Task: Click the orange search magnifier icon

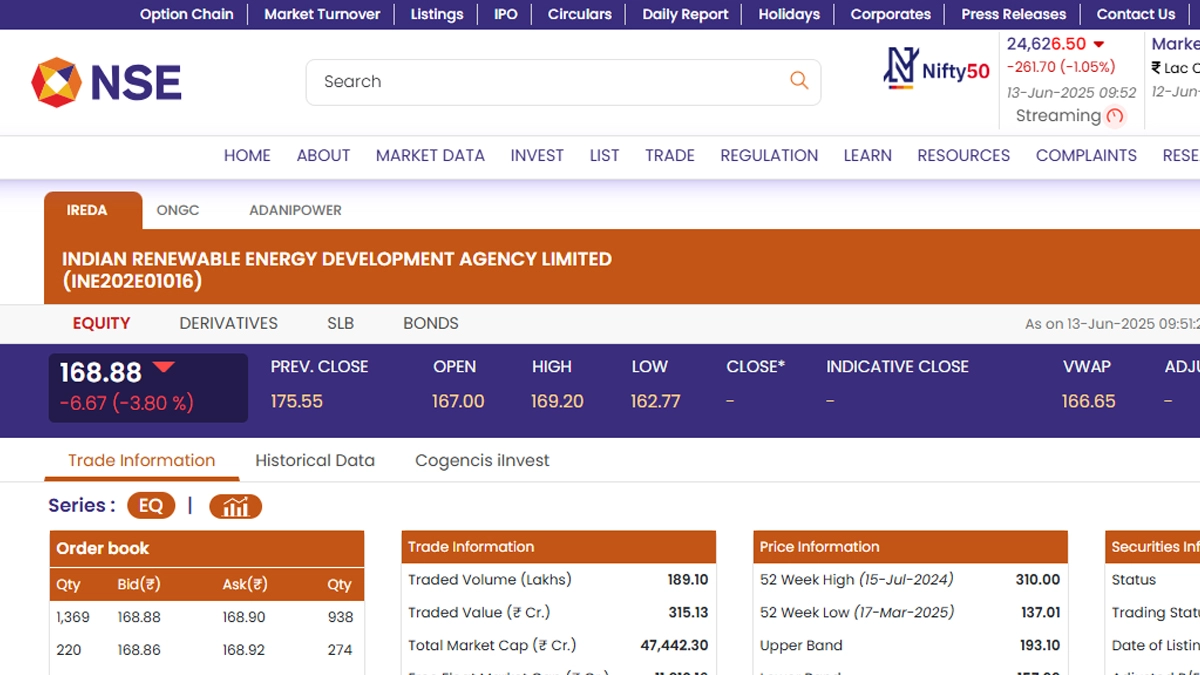Action: point(798,81)
